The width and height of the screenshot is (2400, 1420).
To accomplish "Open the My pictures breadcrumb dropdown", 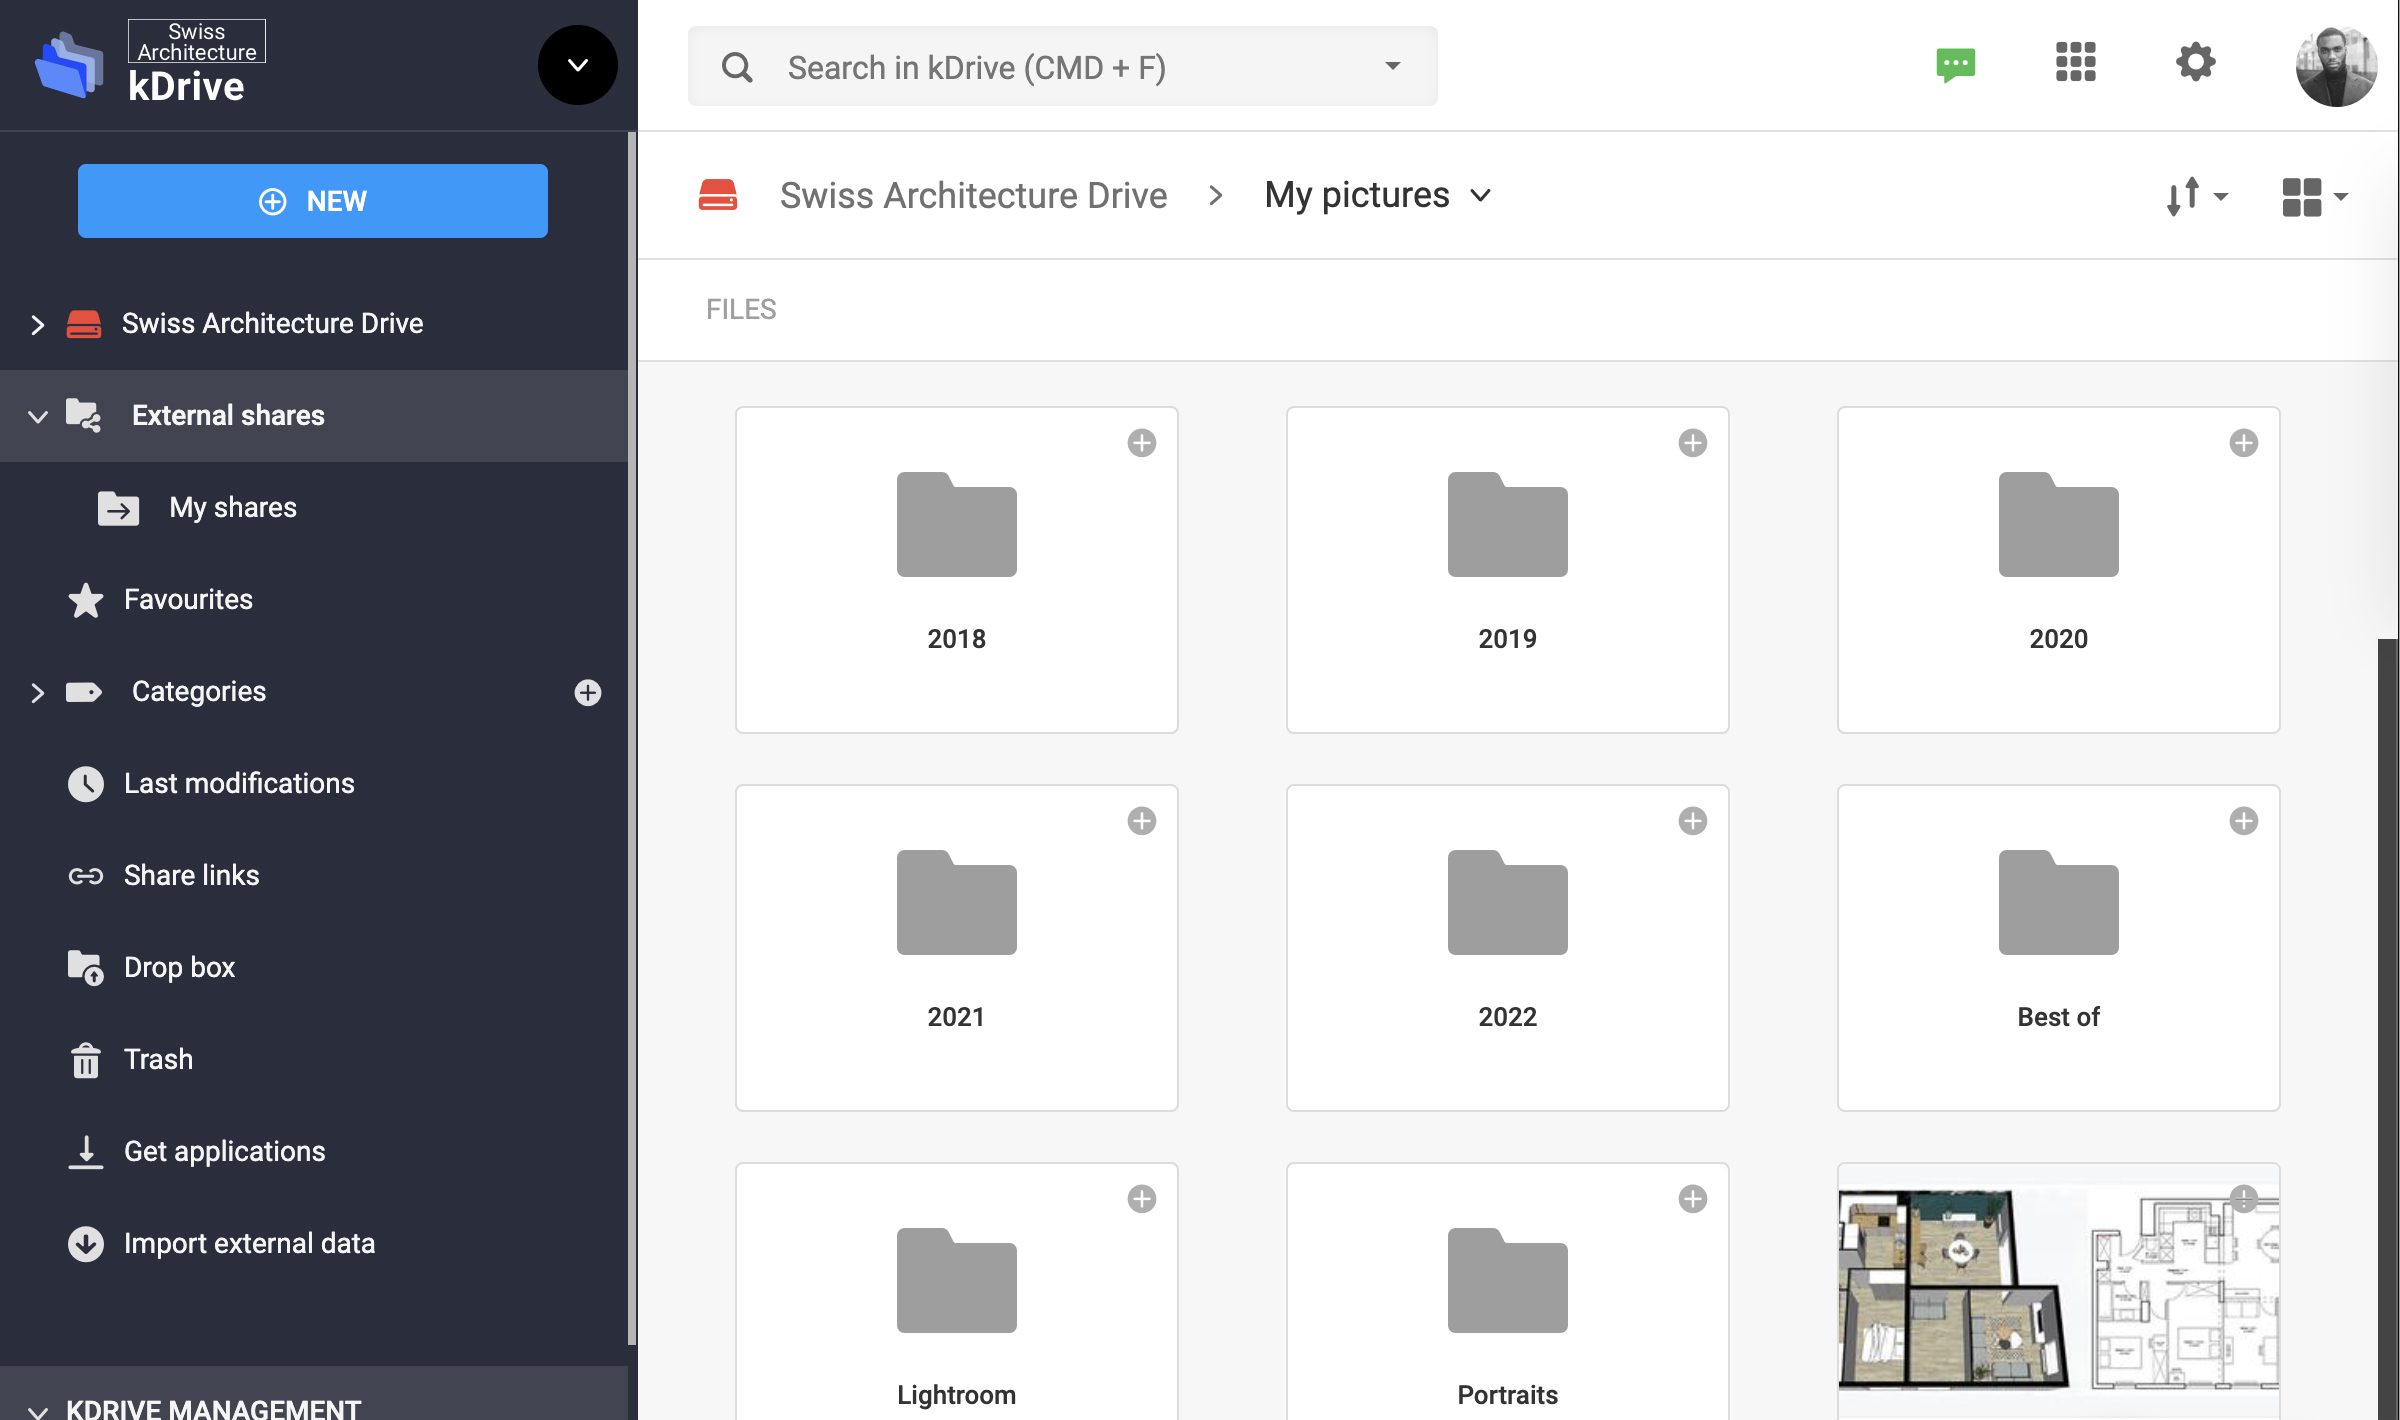I will click(1481, 195).
